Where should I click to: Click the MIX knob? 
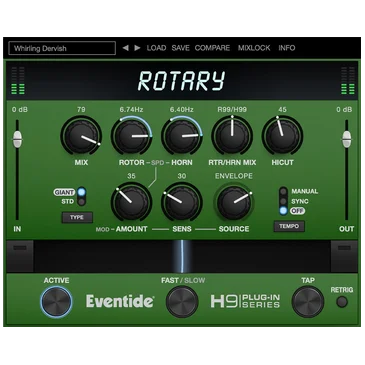tap(81, 136)
